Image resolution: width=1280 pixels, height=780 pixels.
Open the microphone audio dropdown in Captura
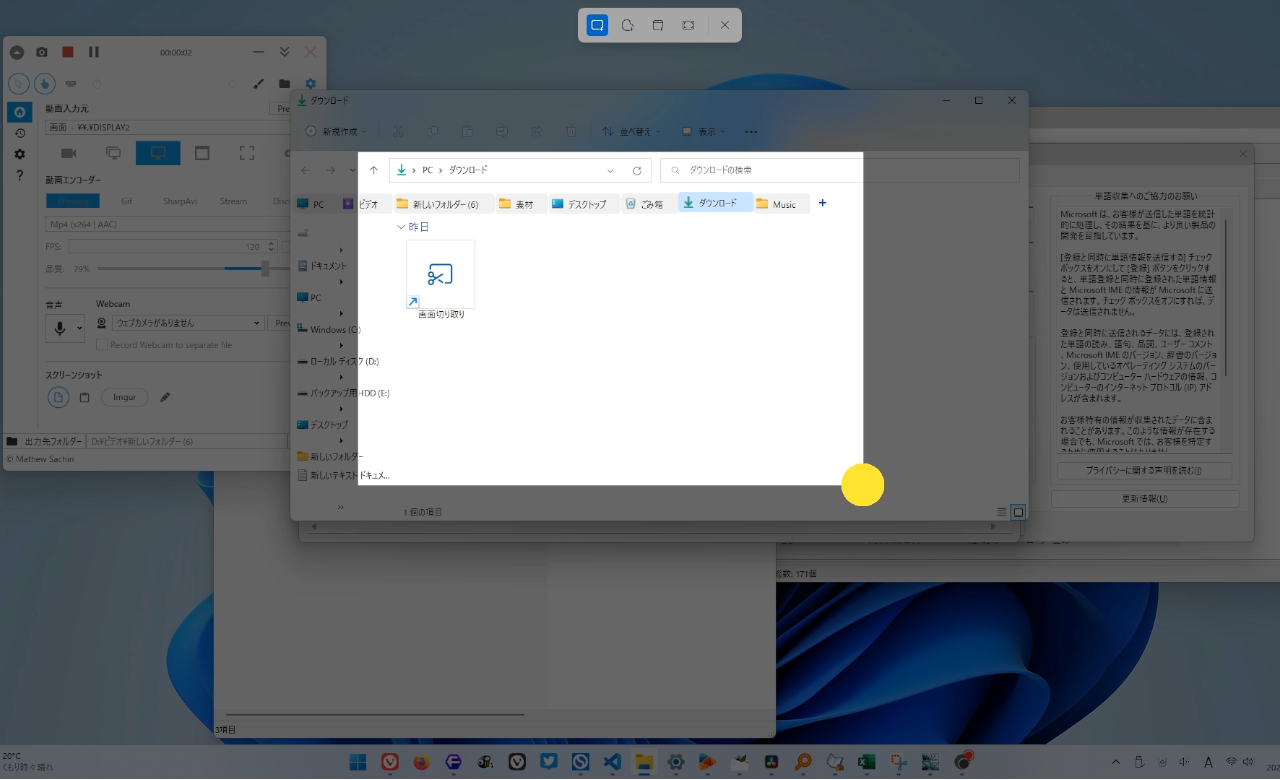click(80, 327)
